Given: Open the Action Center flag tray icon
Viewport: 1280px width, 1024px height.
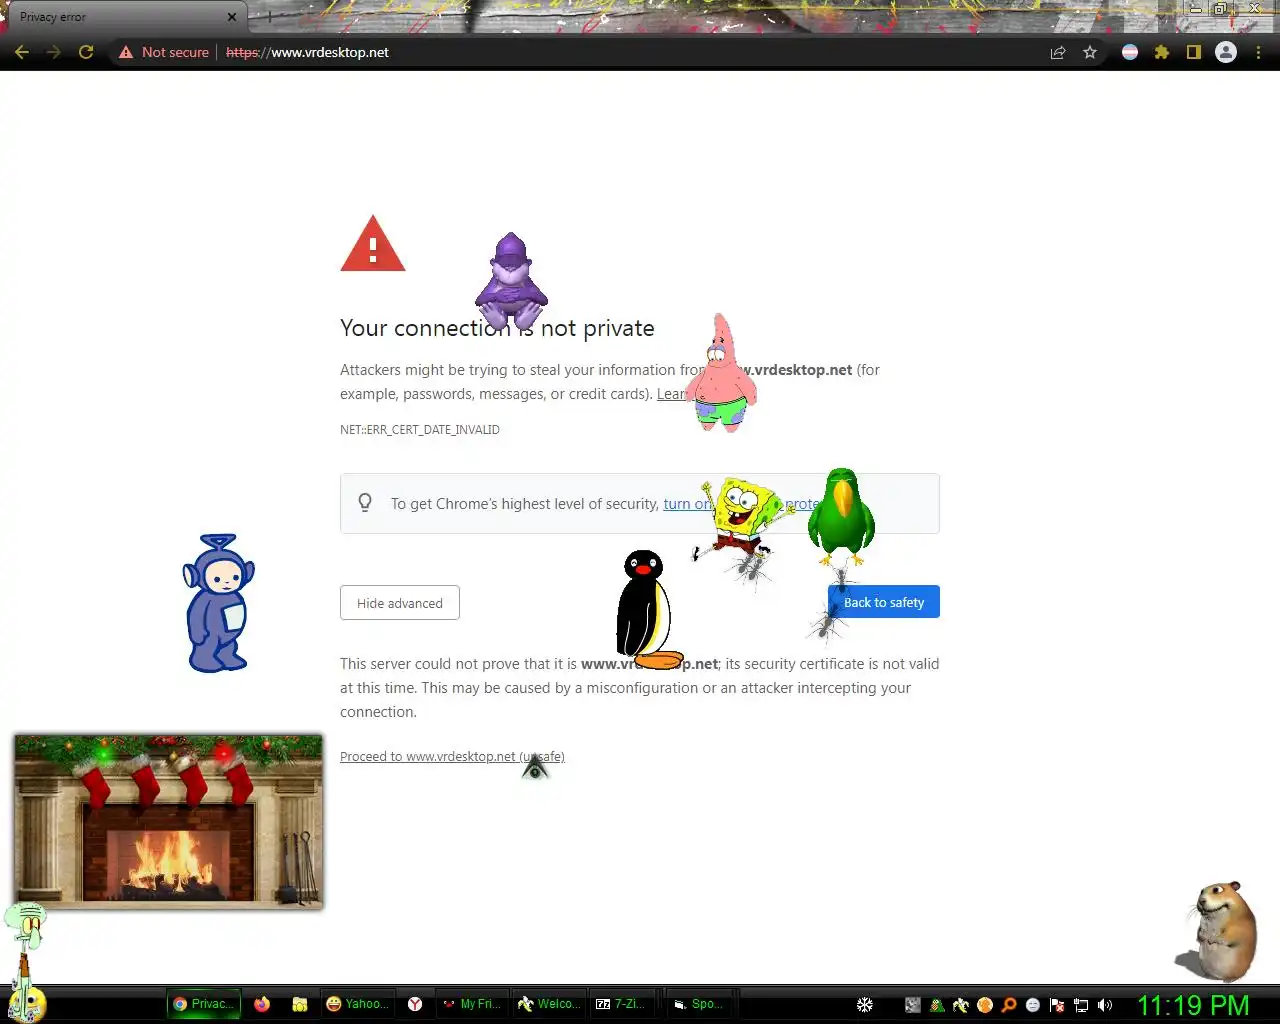Looking at the screenshot, I should click(1057, 1005).
